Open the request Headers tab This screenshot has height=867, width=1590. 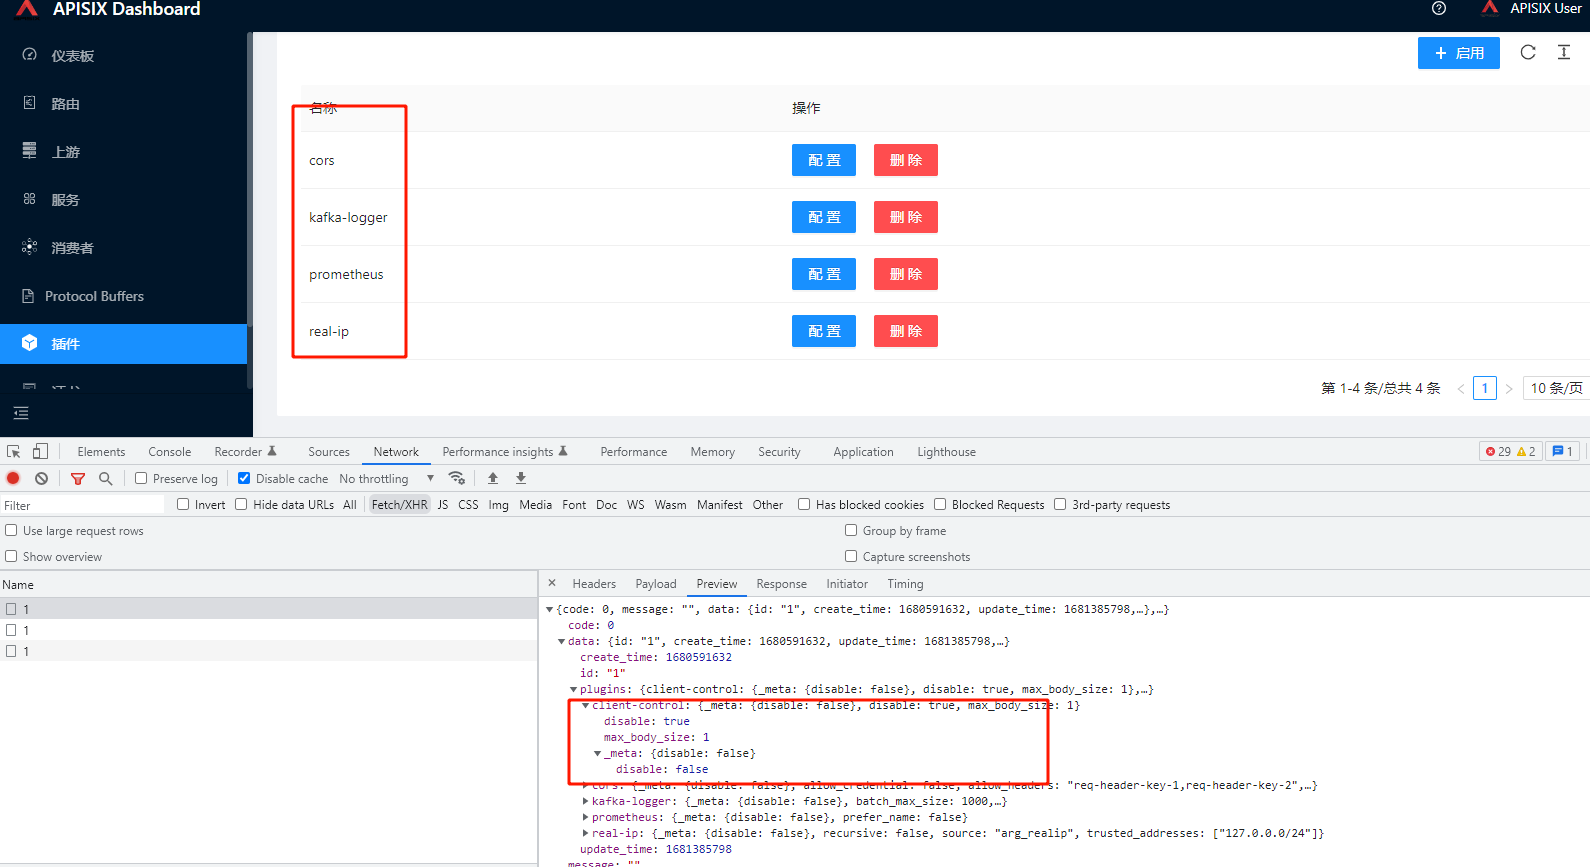(594, 584)
